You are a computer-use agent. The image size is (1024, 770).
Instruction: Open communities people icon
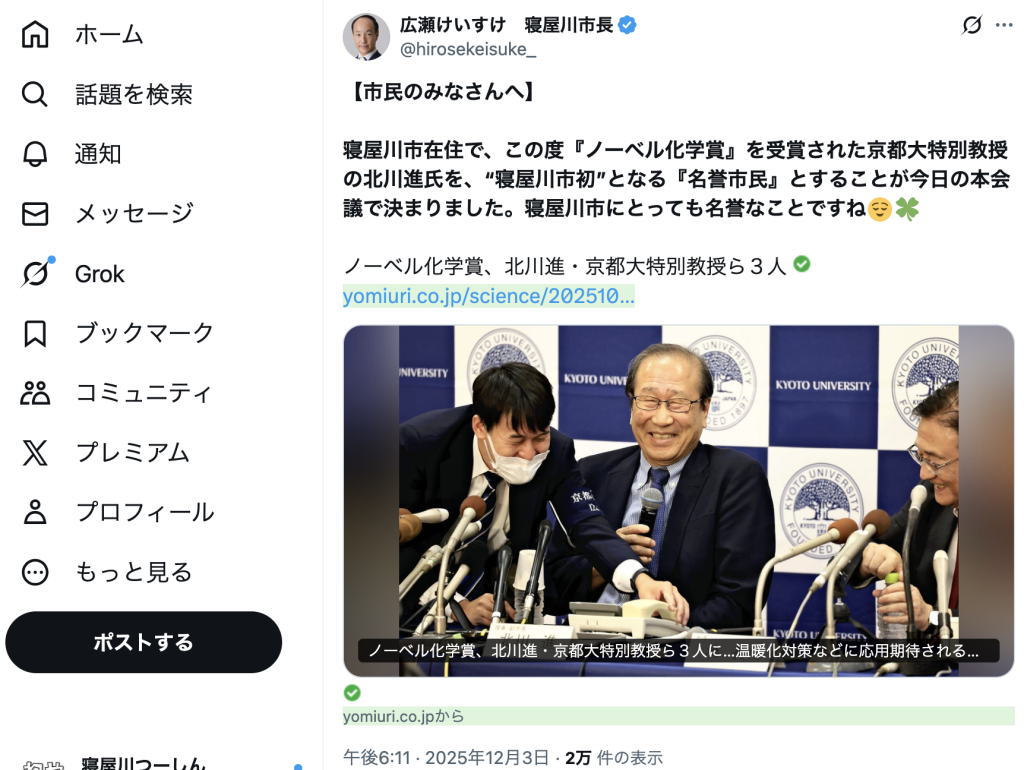(35, 393)
